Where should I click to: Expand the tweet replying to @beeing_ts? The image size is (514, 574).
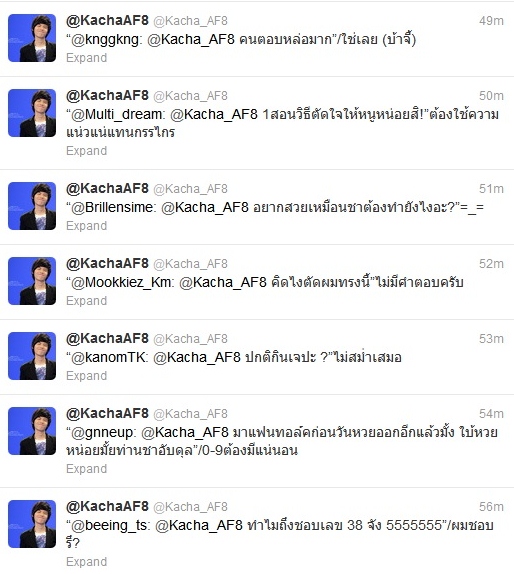(x=86, y=562)
